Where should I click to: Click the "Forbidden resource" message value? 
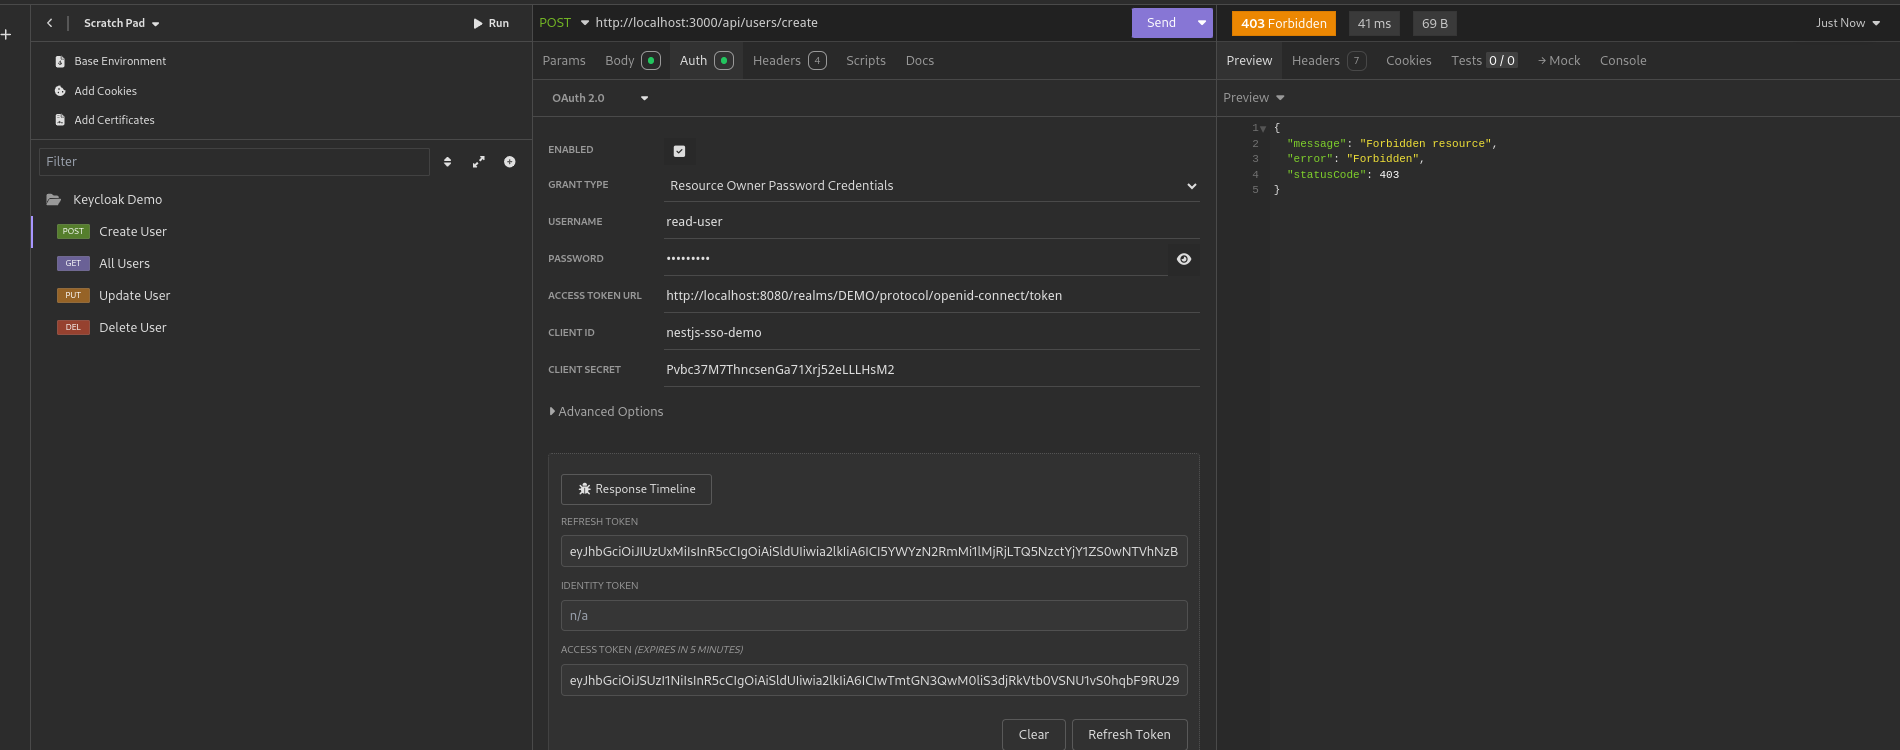[x=1425, y=144]
